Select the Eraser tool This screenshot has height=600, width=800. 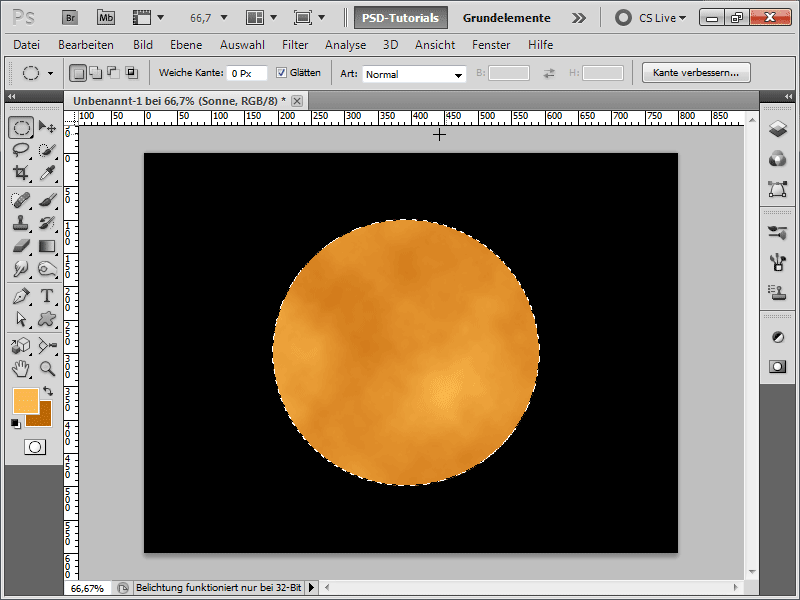pyautogui.click(x=21, y=246)
